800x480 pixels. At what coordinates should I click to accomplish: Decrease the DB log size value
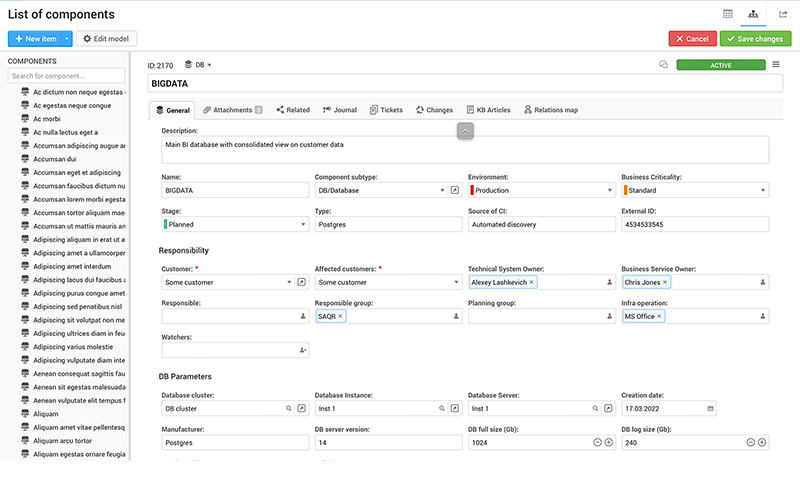click(x=750, y=442)
